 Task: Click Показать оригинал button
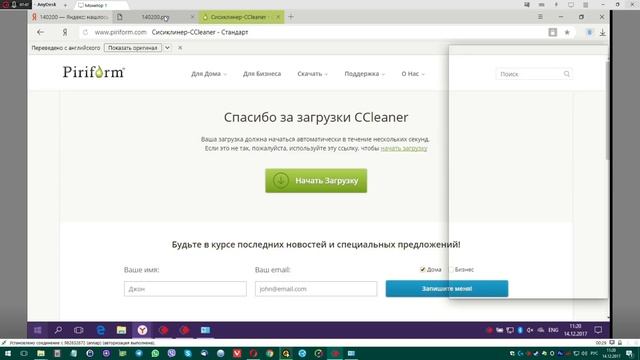pyautogui.click(x=133, y=48)
